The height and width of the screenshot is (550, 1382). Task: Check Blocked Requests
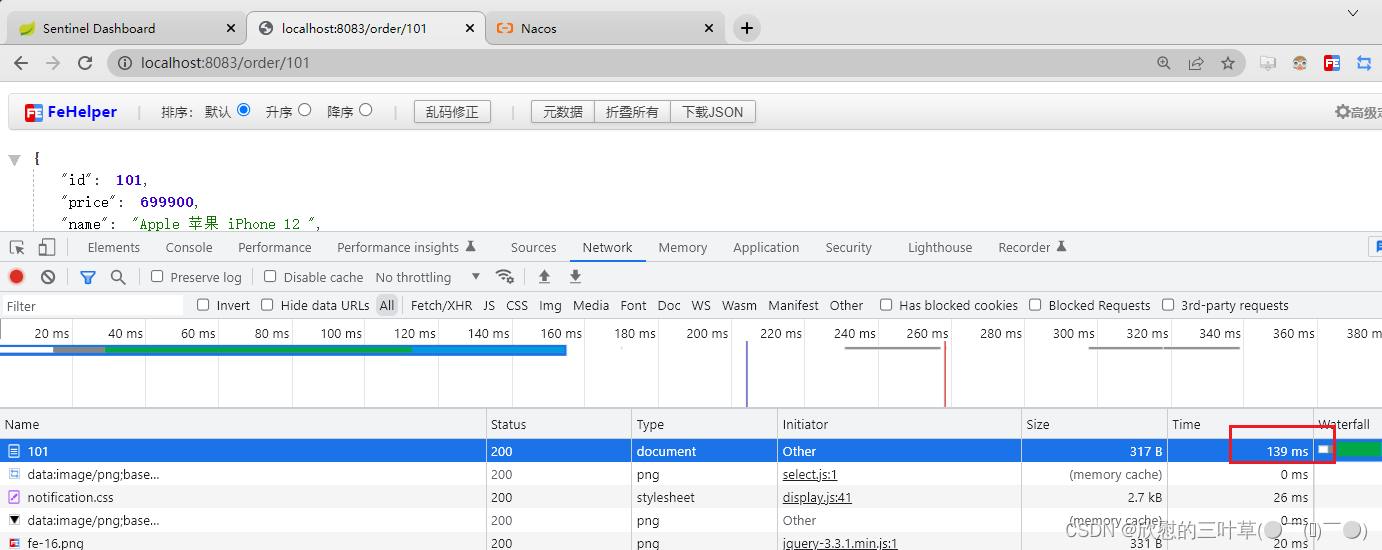pyautogui.click(x=1036, y=305)
